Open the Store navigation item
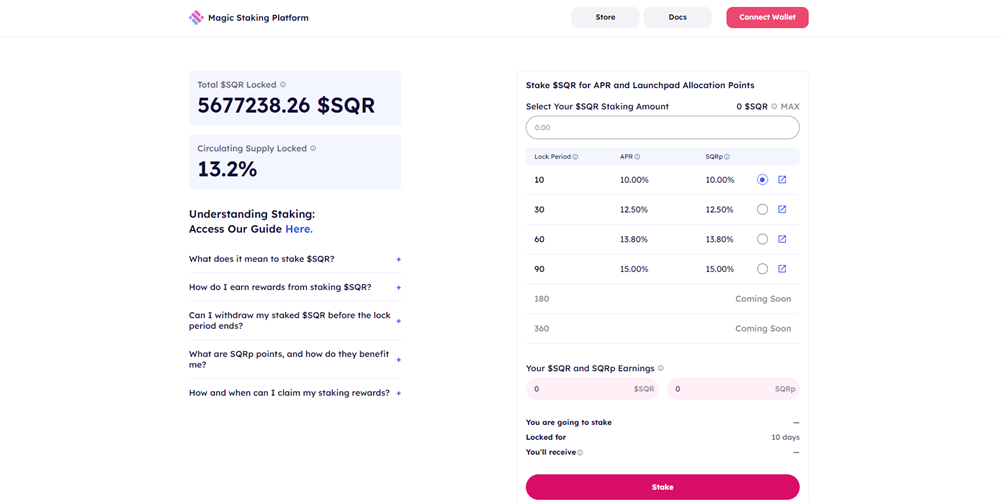Image resolution: width=1004 pixels, height=503 pixels. tap(605, 18)
